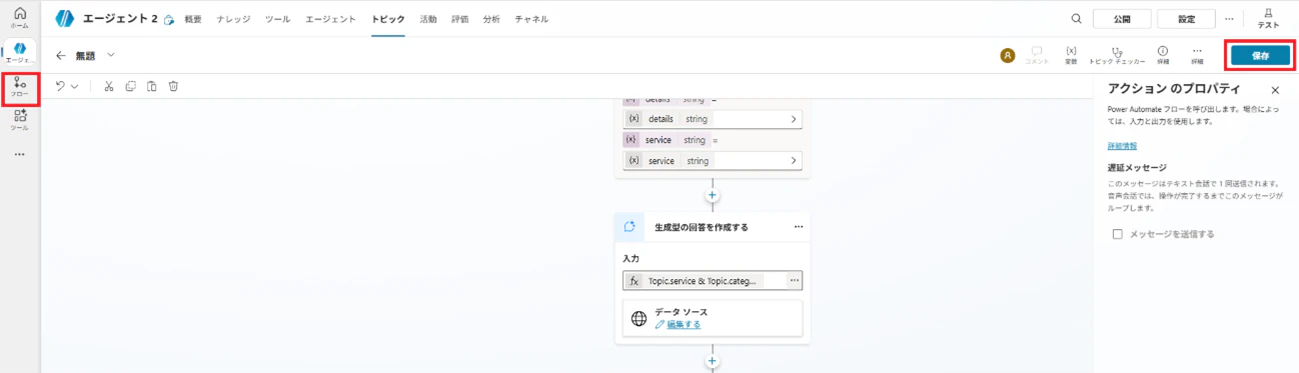This screenshot has height=373, width=1299.
Task: Check メッセージを送信する checkbox
Action: [1118, 234]
